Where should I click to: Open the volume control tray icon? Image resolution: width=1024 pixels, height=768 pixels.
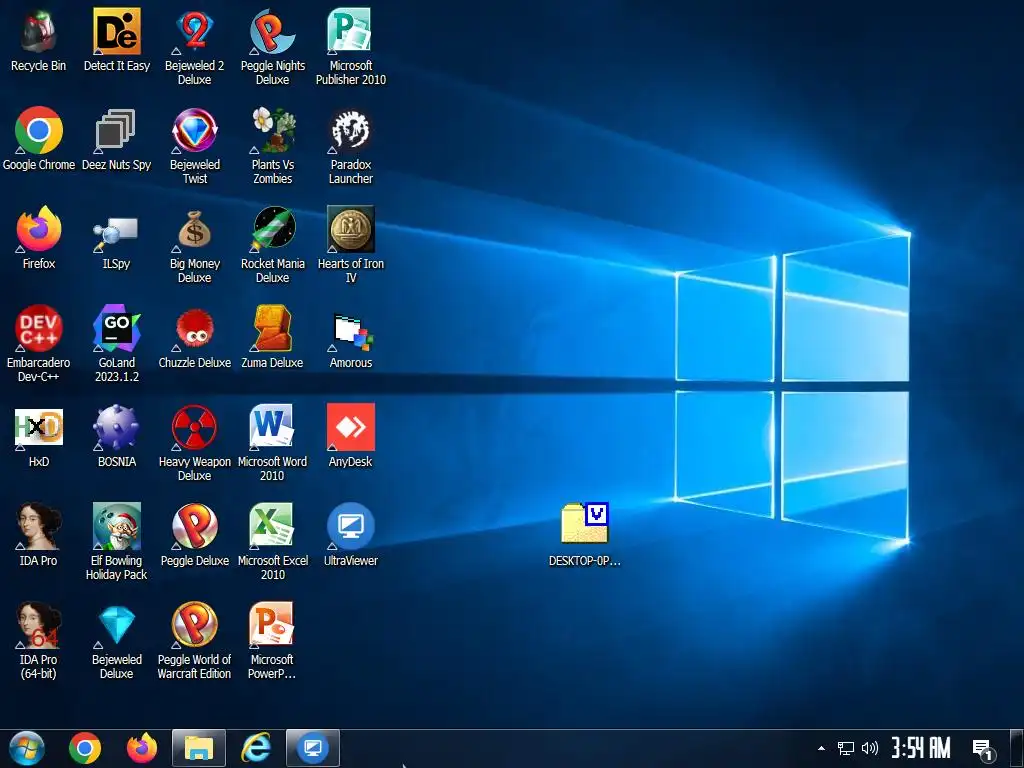click(x=870, y=748)
